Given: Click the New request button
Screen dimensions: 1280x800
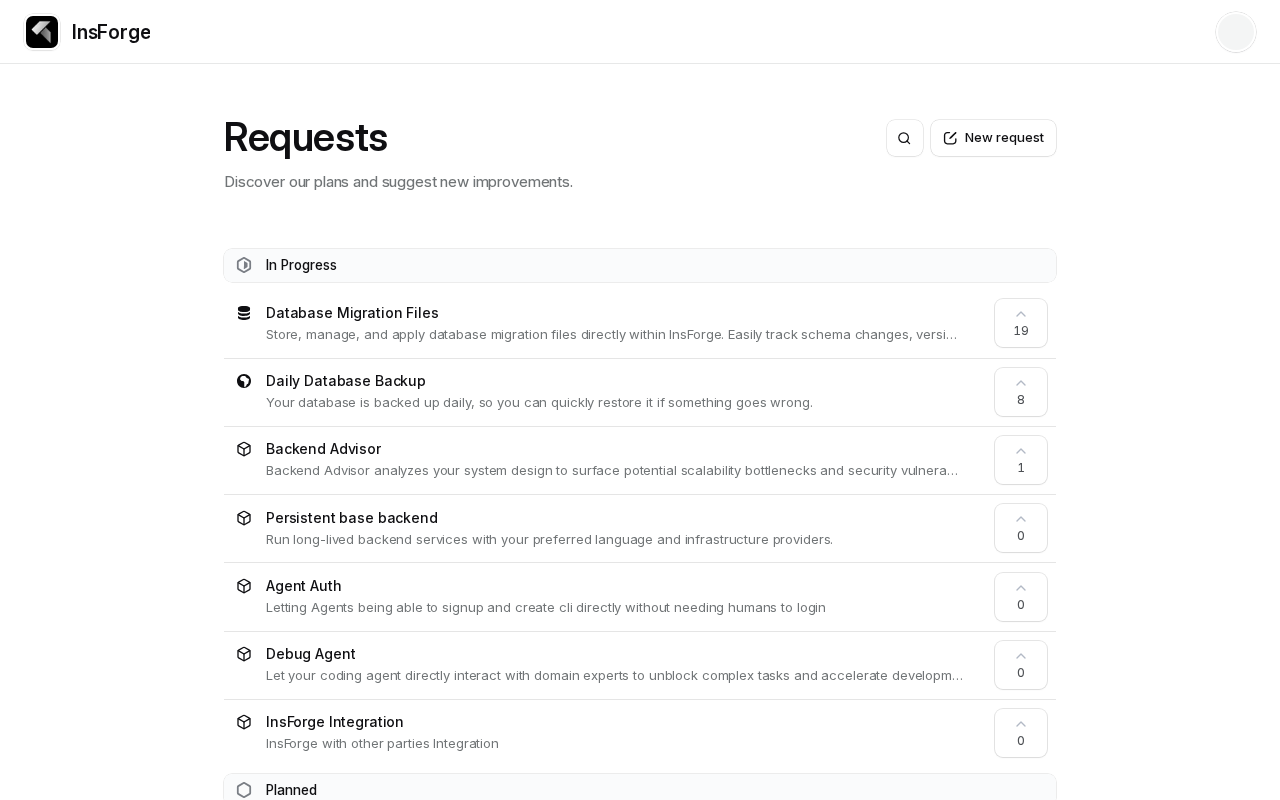Looking at the screenshot, I should click(993, 138).
